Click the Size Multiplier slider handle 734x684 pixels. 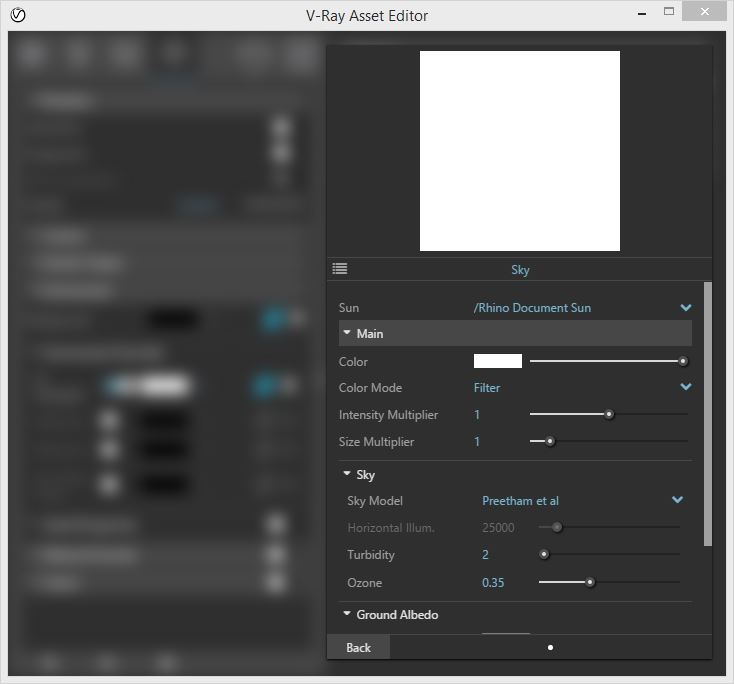[x=550, y=441]
